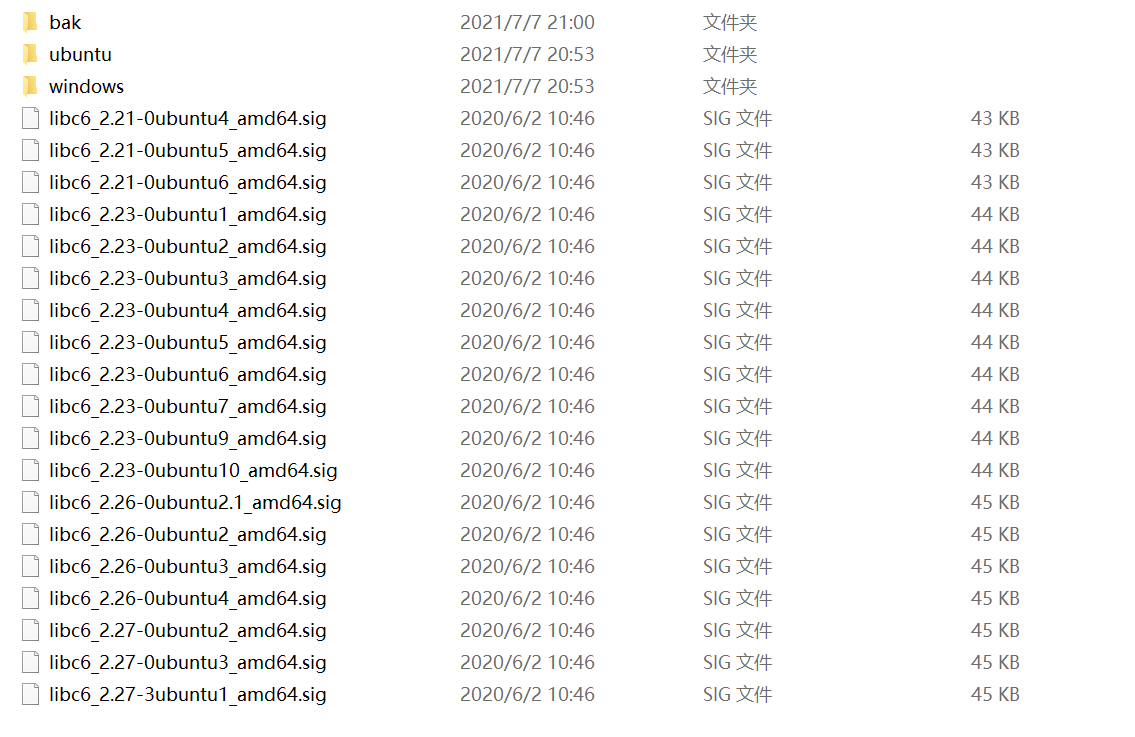Click the 43 KB size of libc6_2.21-0ubuntu4
Viewport: 1135px width, 737px height.
(995, 118)
